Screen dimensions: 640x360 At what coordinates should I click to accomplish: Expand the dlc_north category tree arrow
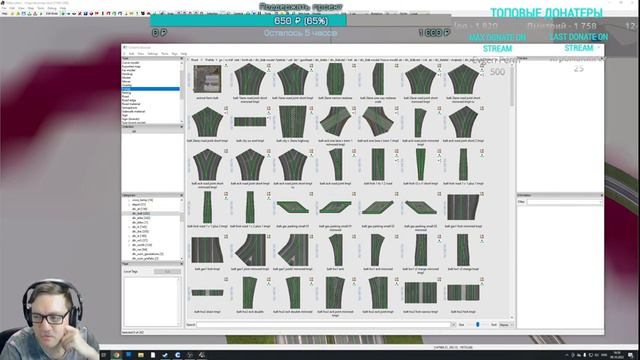[129, 245]
